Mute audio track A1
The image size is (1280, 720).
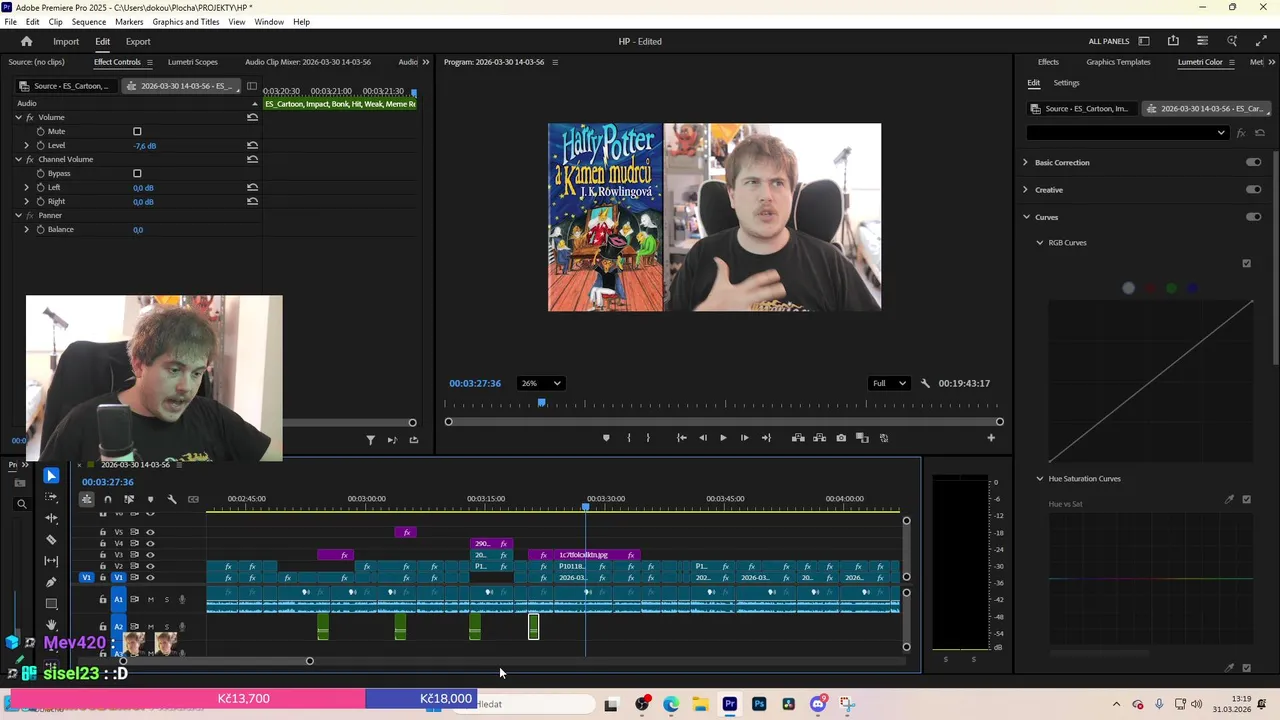pos(150,599)
